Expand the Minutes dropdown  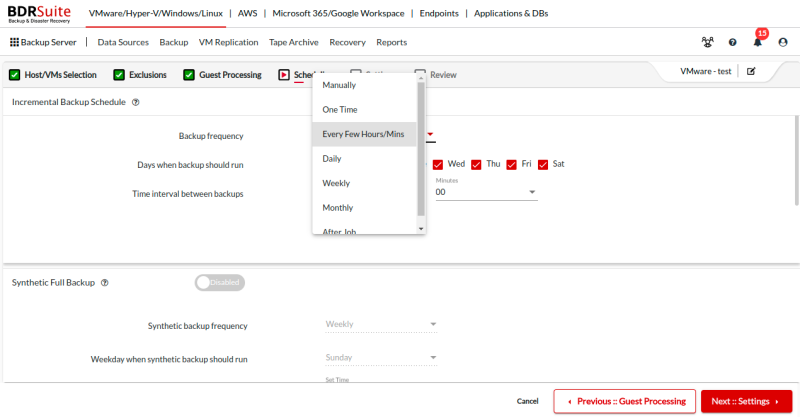tap(532, 192)
